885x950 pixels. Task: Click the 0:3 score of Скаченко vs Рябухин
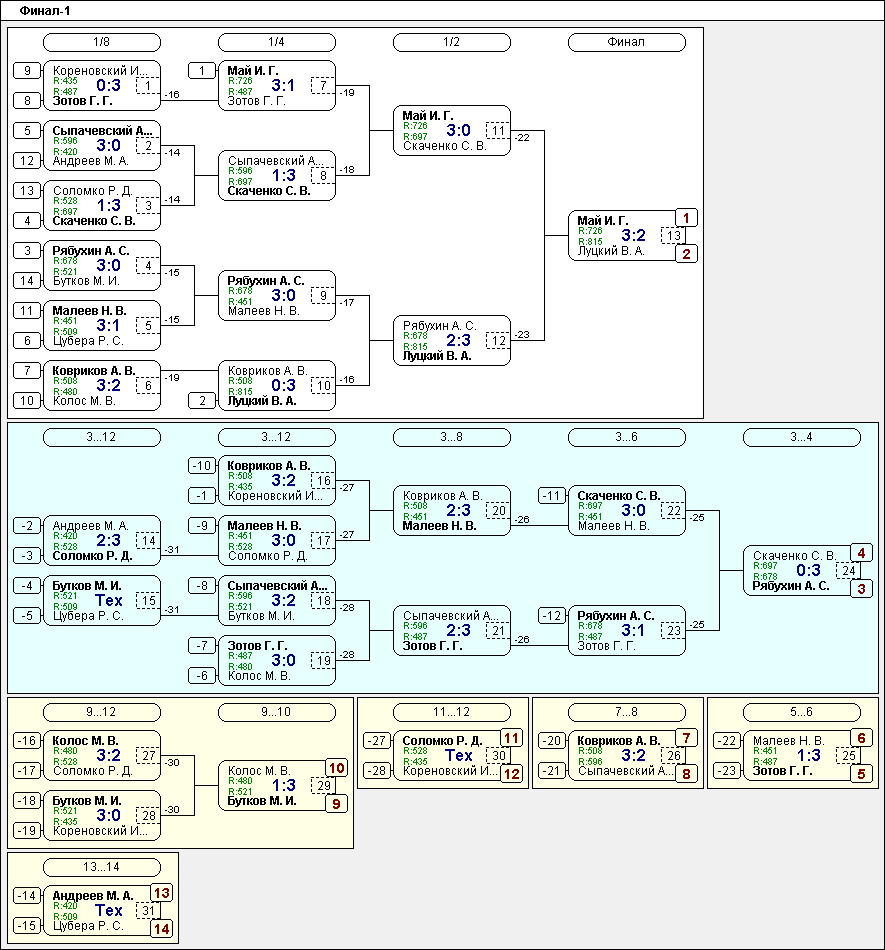(808, 571)
